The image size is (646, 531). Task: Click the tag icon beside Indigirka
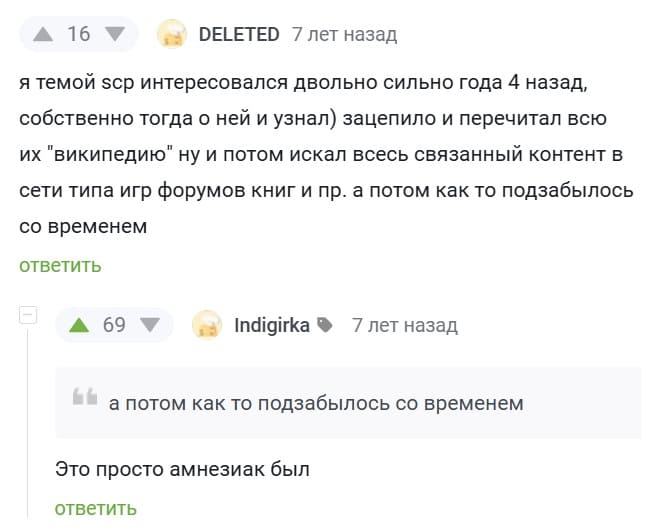324,325
